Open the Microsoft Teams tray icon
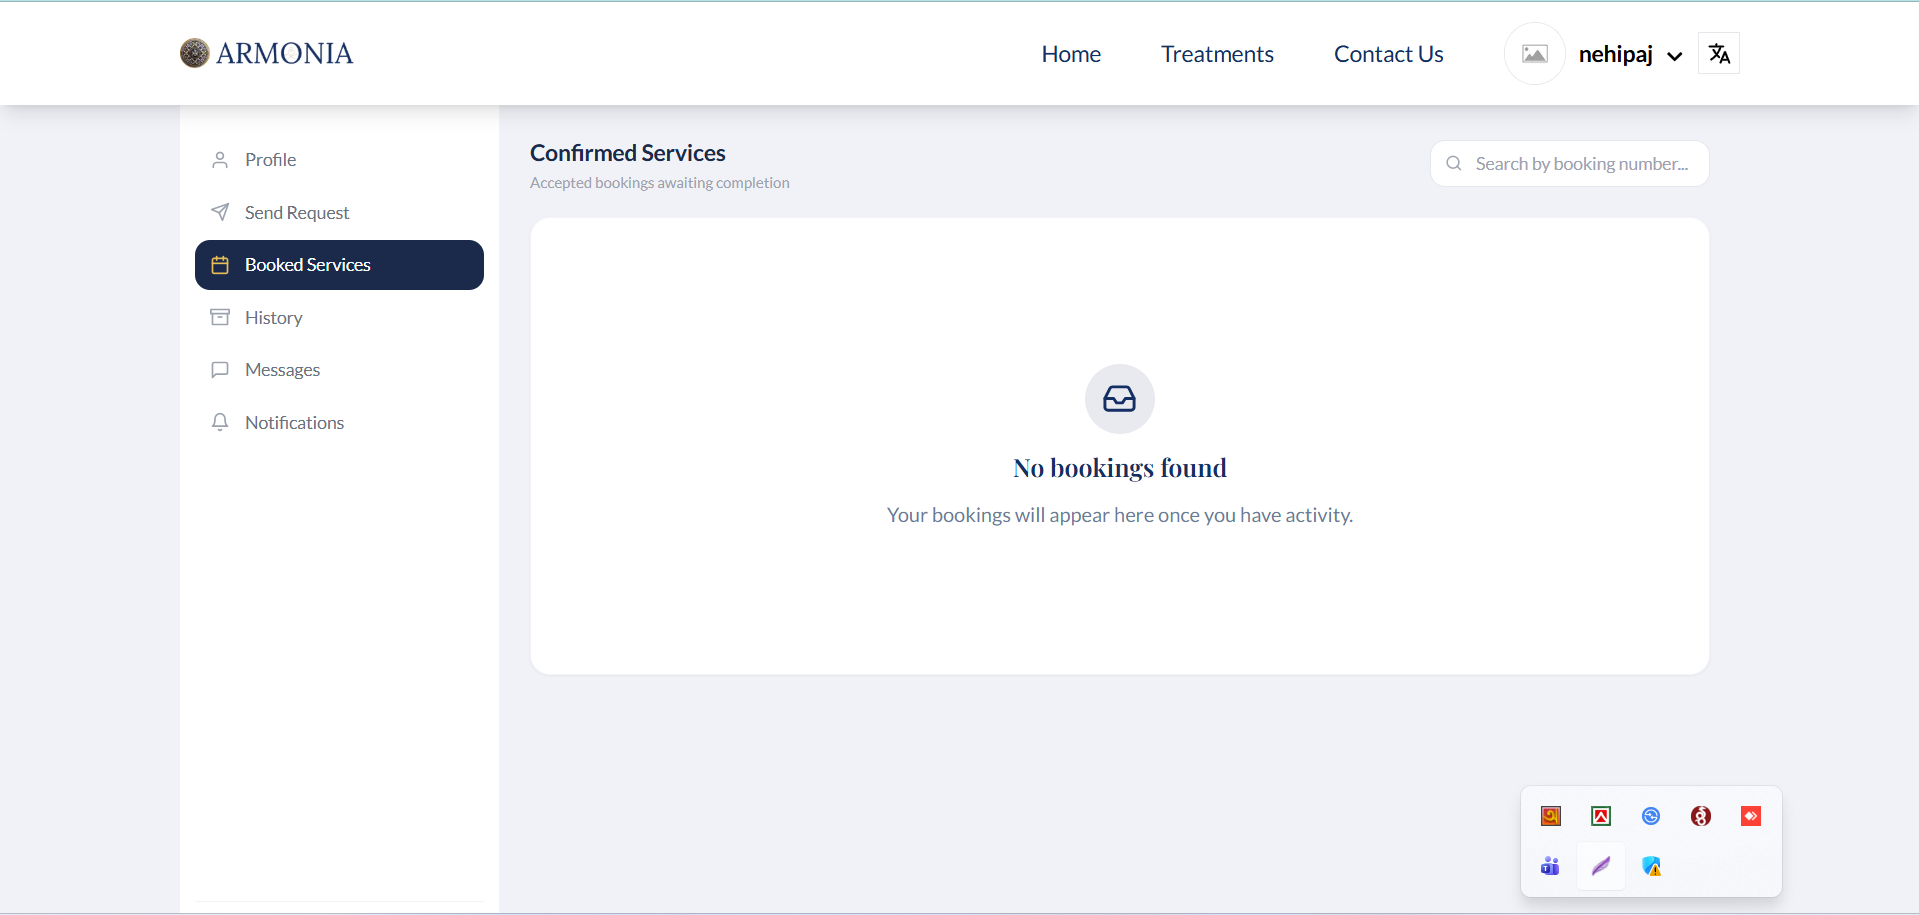The width and height of the screenshot is (1919, 915). (1551, 866)
